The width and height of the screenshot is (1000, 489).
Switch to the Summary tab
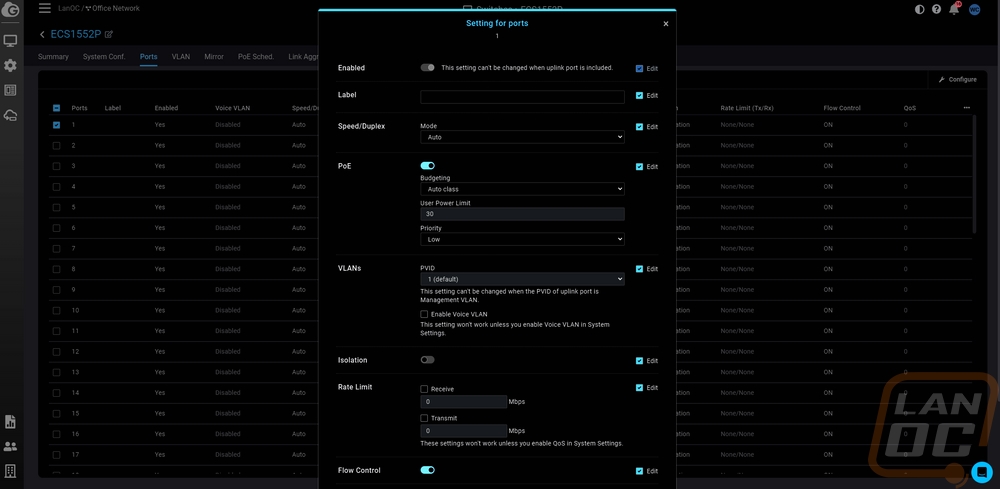pyautogui.click(x=53, y=57)
